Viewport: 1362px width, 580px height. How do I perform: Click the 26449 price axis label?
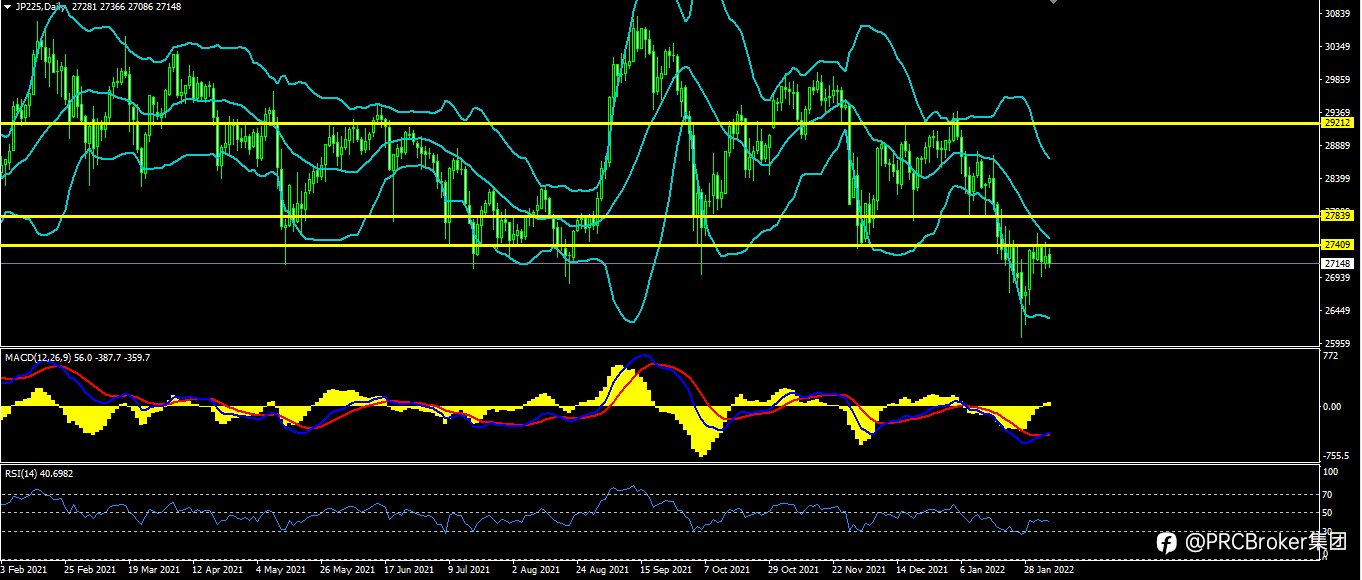1337,311
